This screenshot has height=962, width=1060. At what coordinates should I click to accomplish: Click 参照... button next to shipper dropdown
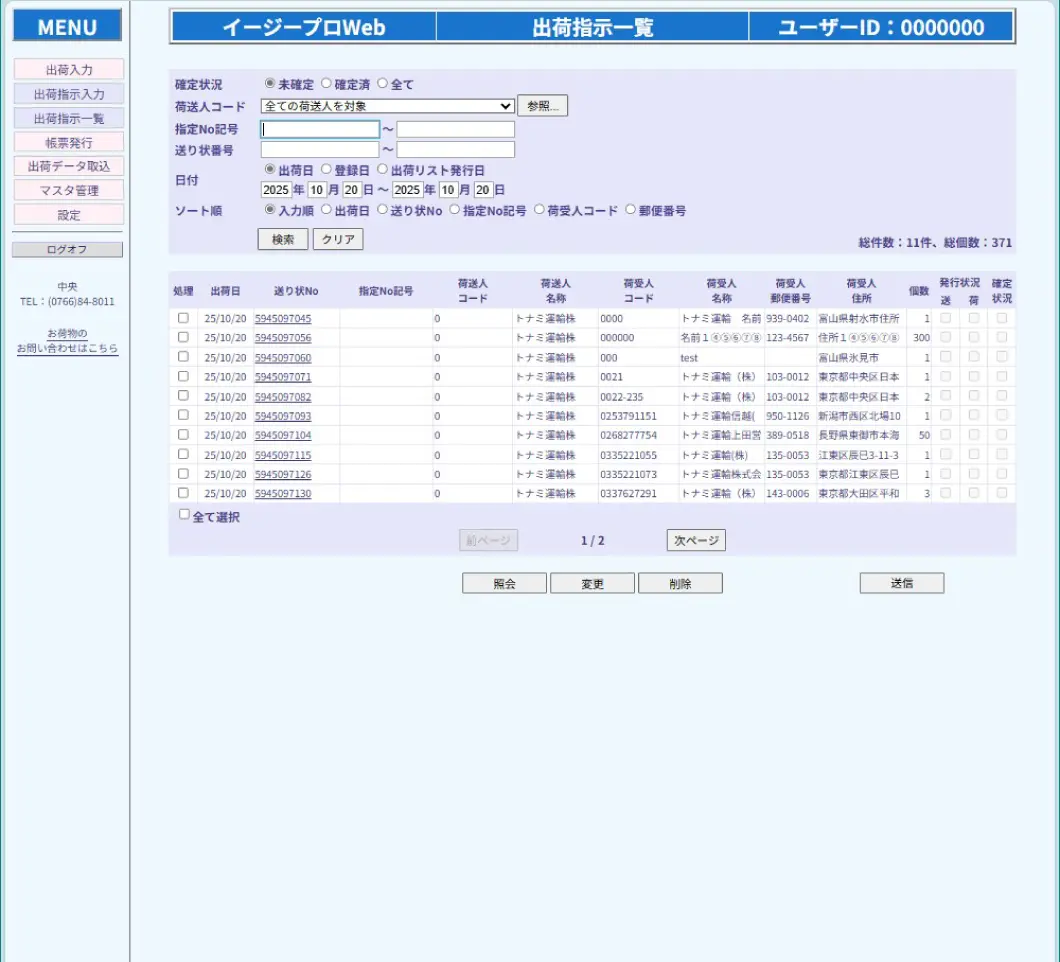pos(542,106)
